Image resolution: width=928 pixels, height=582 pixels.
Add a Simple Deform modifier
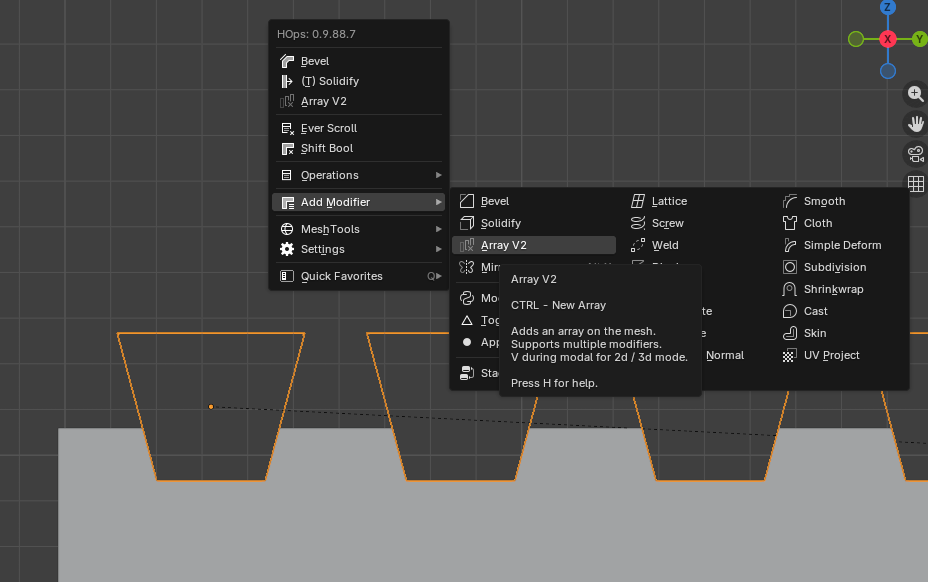(841, 245)
